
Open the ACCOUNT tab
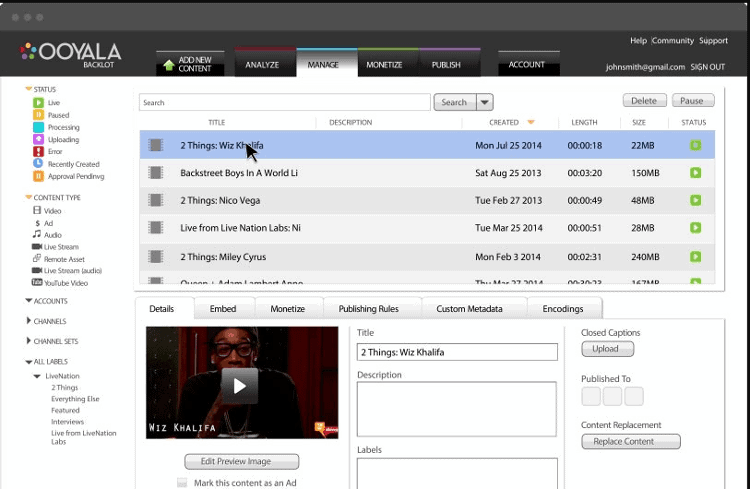tap(527, 64)
